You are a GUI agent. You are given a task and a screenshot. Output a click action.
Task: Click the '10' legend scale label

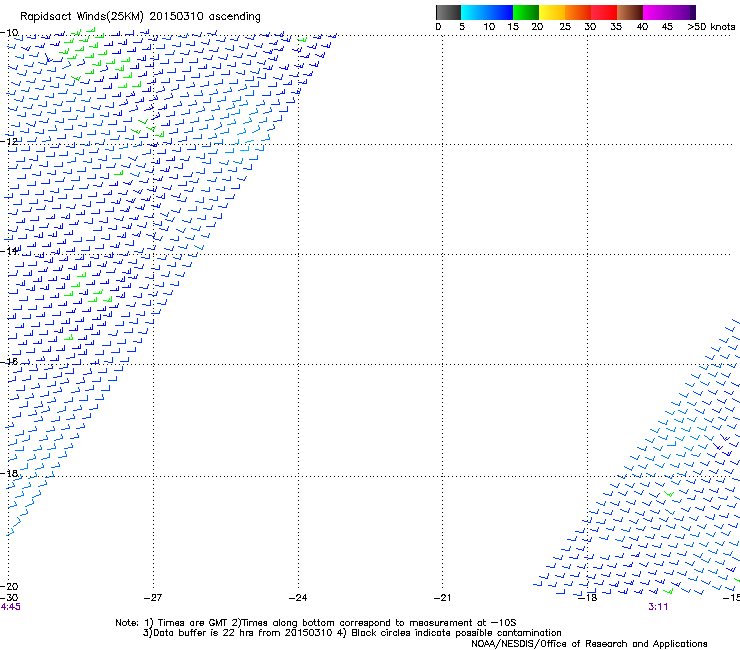(x=489, y=27)
